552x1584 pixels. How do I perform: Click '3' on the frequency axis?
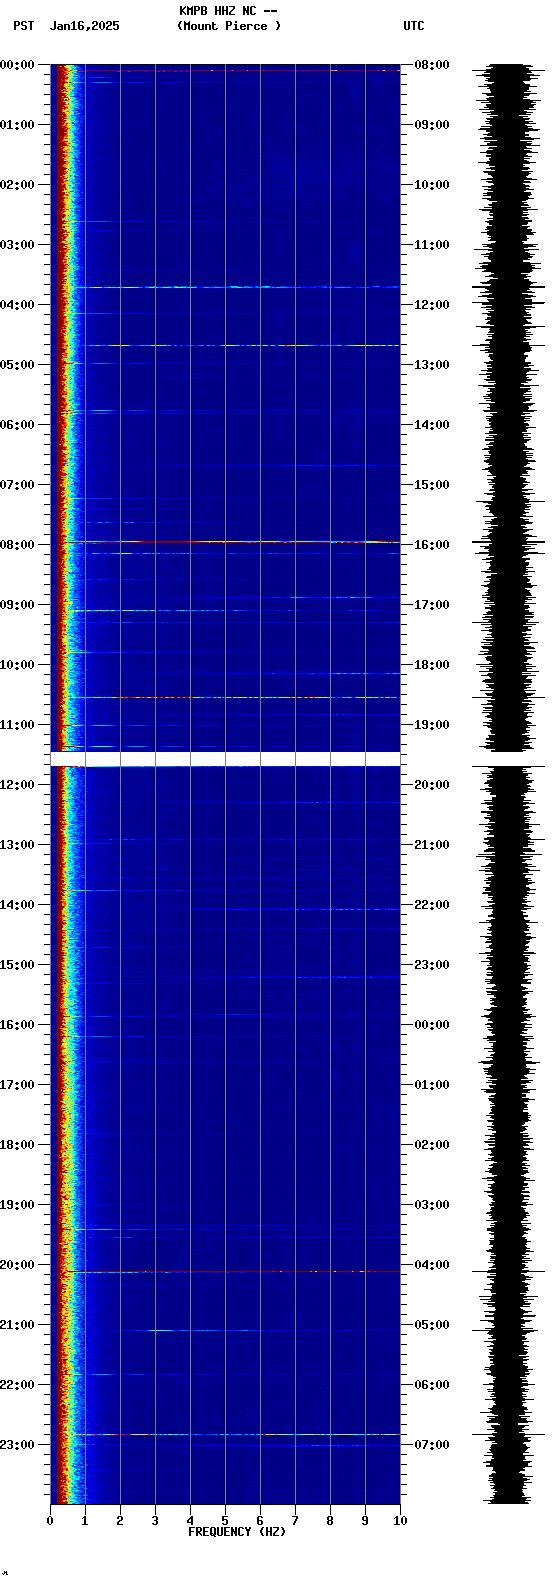click(x=155, y=1521)
